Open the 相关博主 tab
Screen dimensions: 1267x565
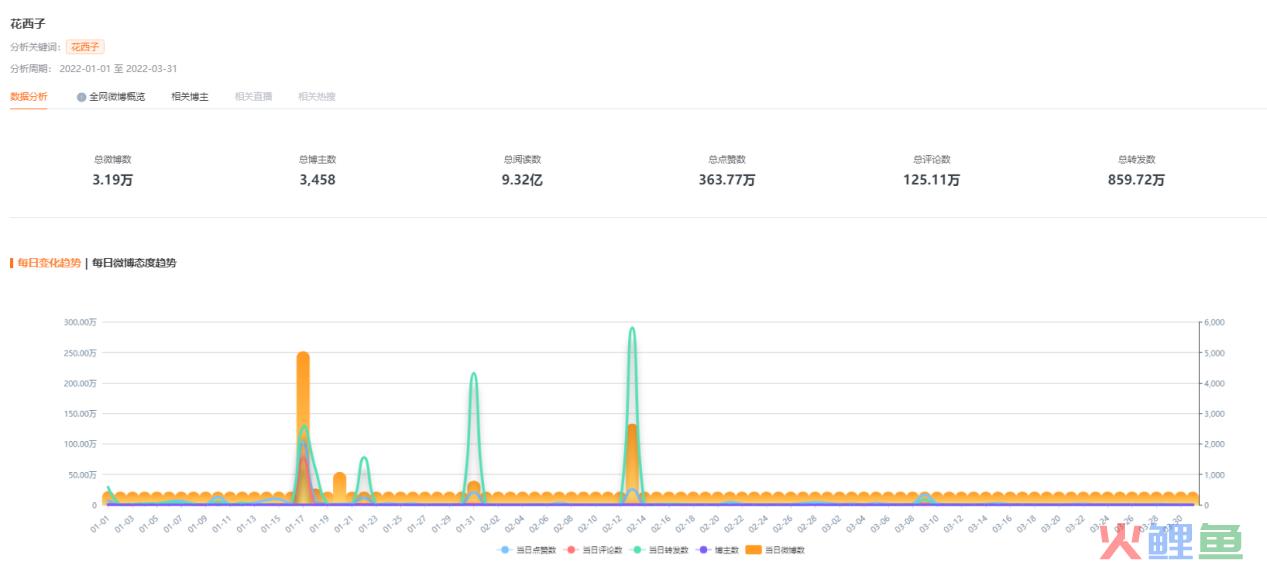coord(190,97)
